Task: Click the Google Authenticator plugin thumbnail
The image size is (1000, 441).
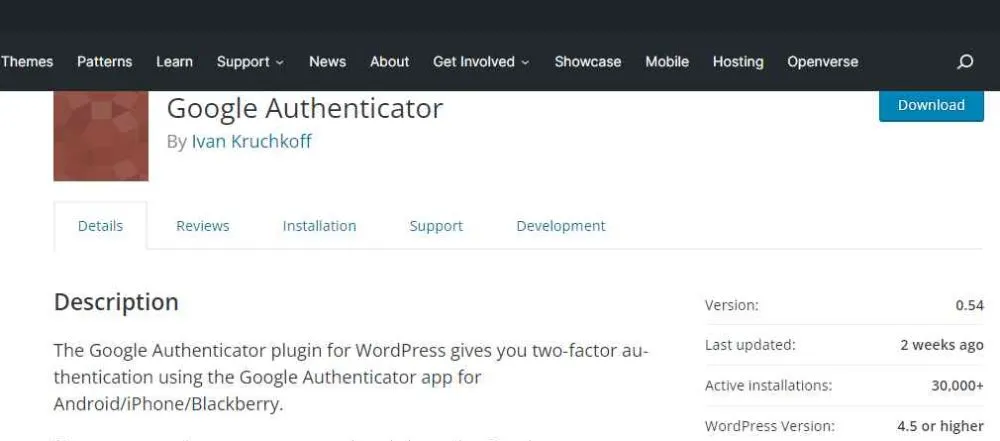Action: (101, 136)
